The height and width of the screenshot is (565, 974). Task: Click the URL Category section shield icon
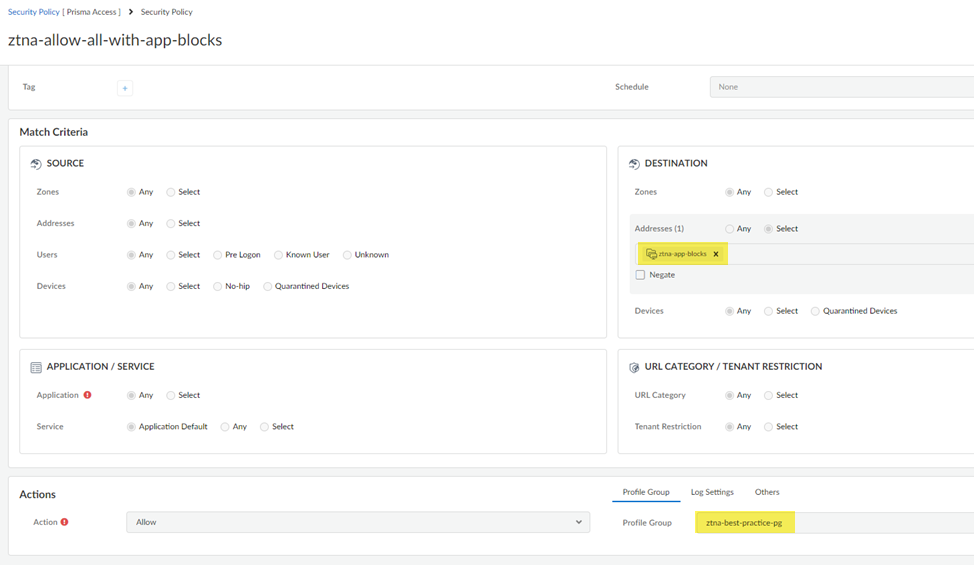tap(634, 368)
